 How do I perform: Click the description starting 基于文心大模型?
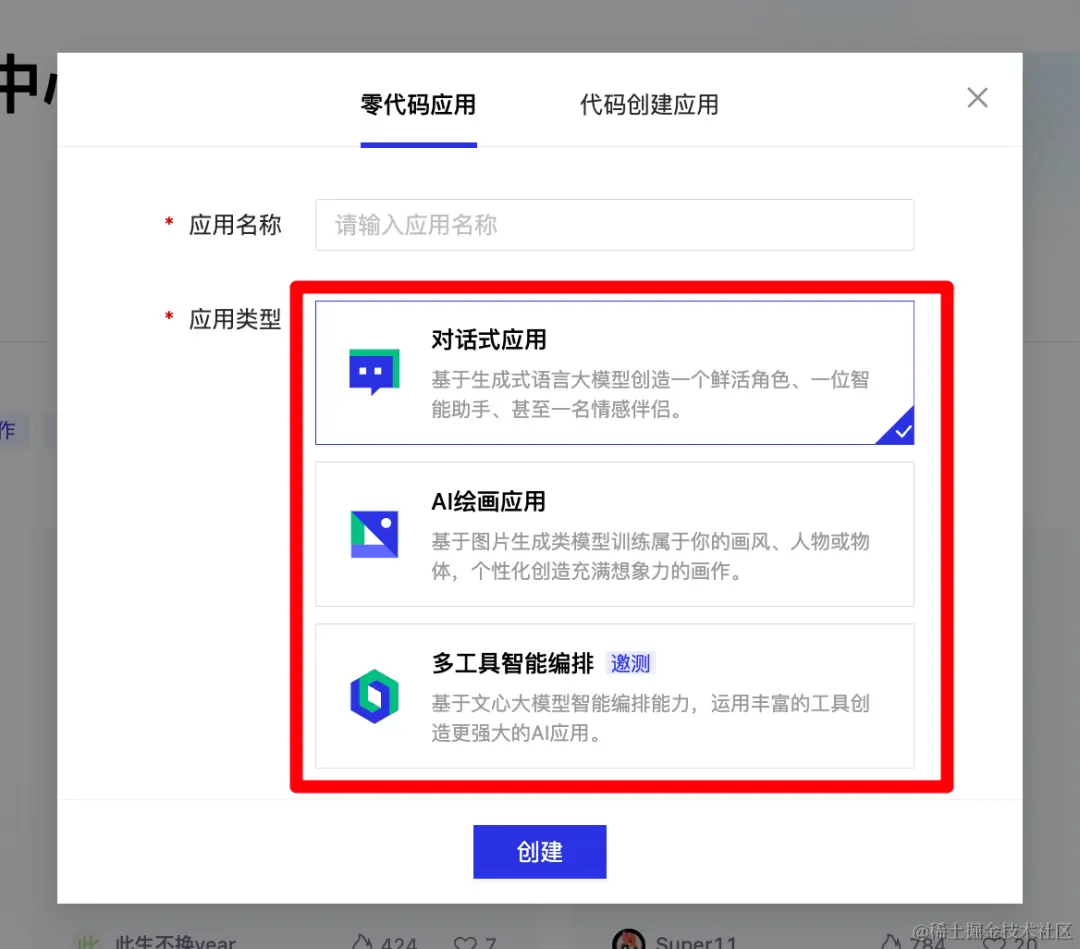coord(650,718)
